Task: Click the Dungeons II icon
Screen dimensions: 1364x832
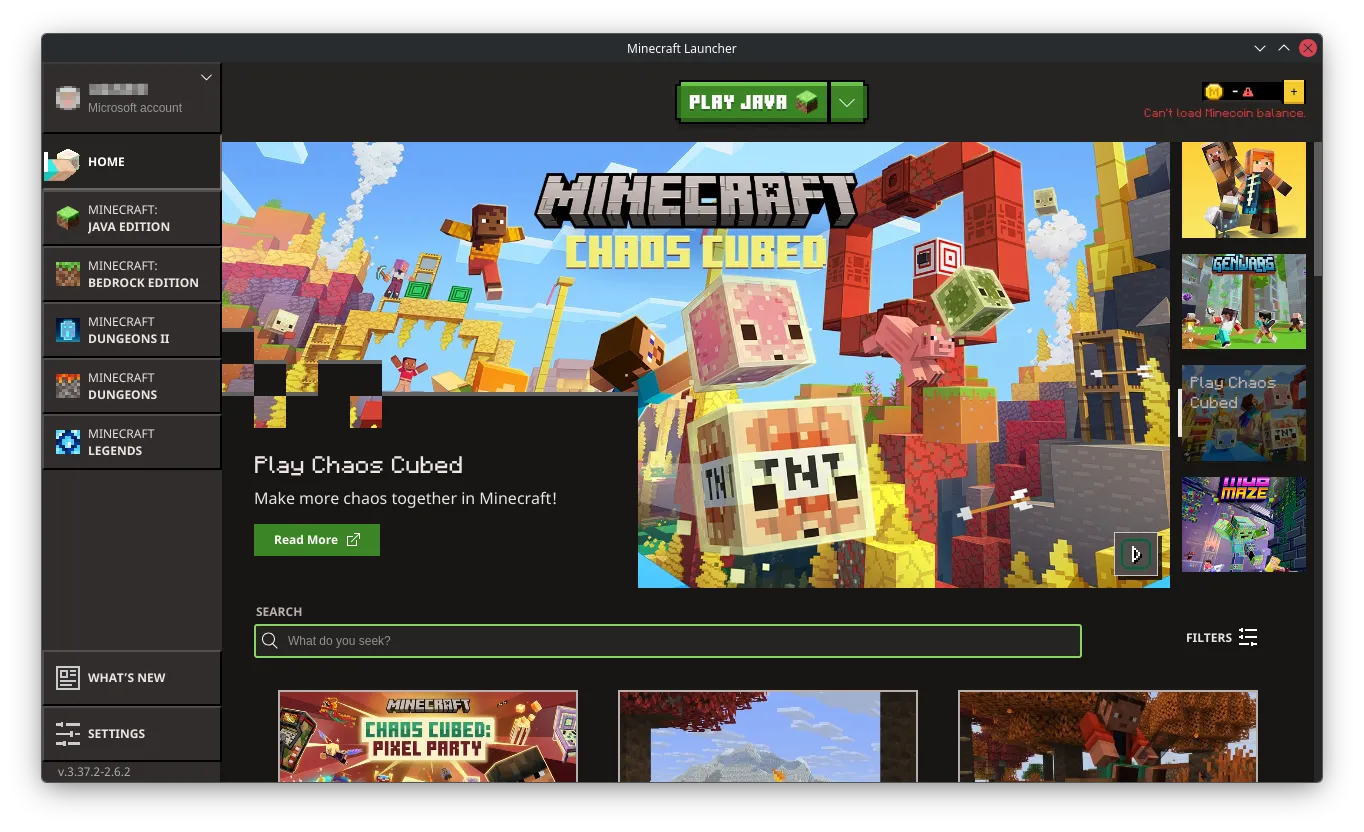Action: click(68, 330)
